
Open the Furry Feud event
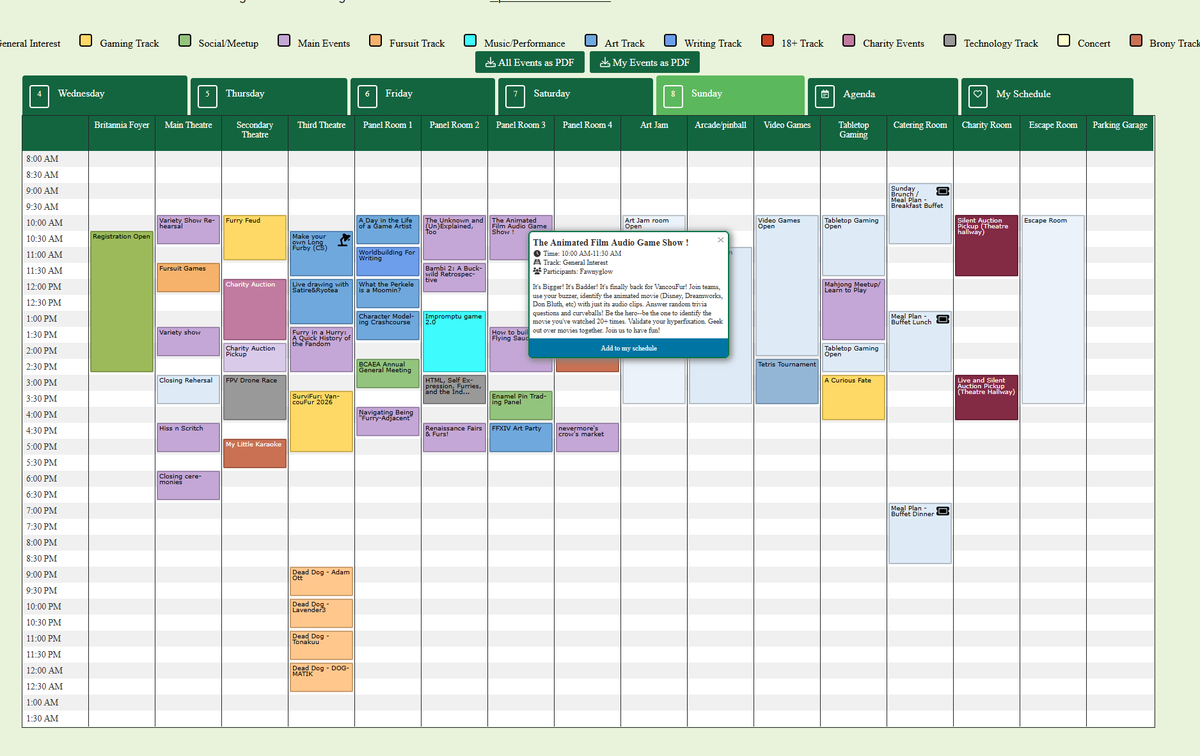255,237
